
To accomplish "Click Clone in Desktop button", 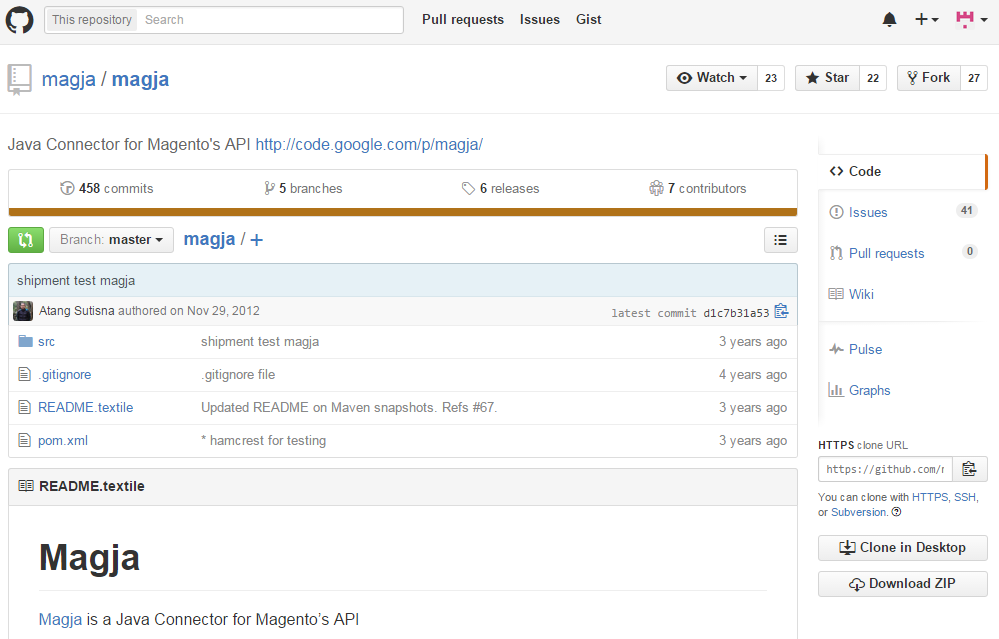I will [x=903, y=548].
